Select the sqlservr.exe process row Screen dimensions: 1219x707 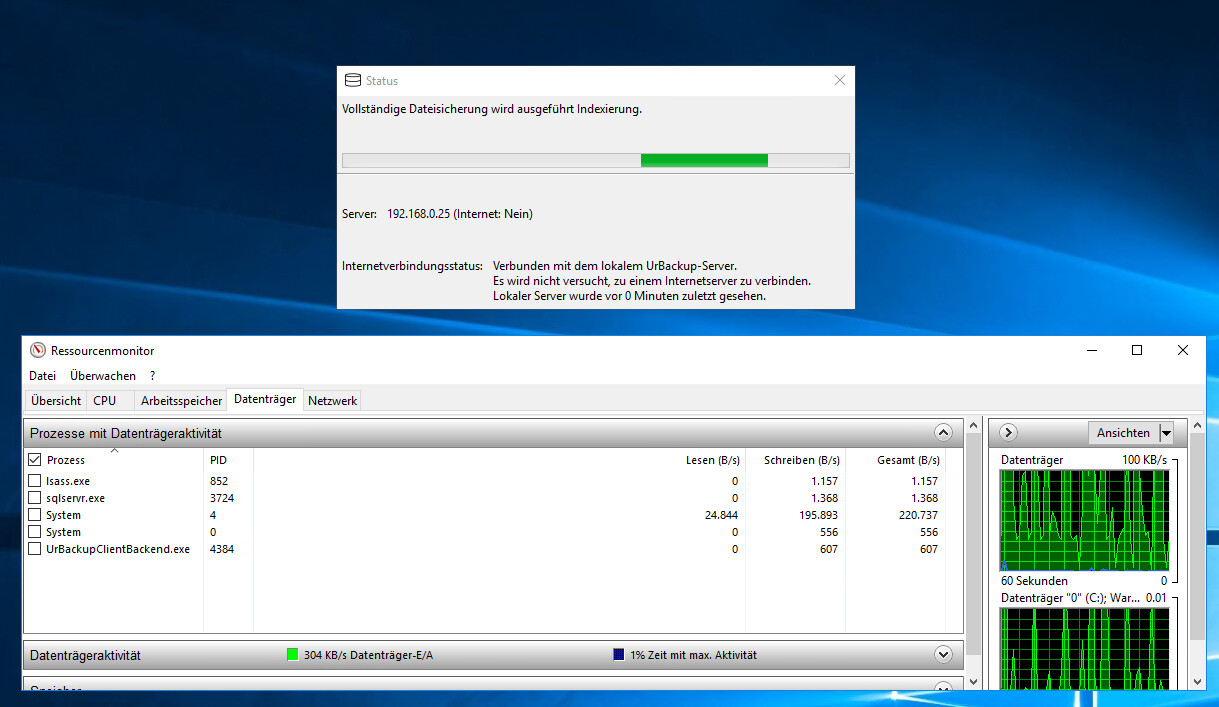point(493,498)
